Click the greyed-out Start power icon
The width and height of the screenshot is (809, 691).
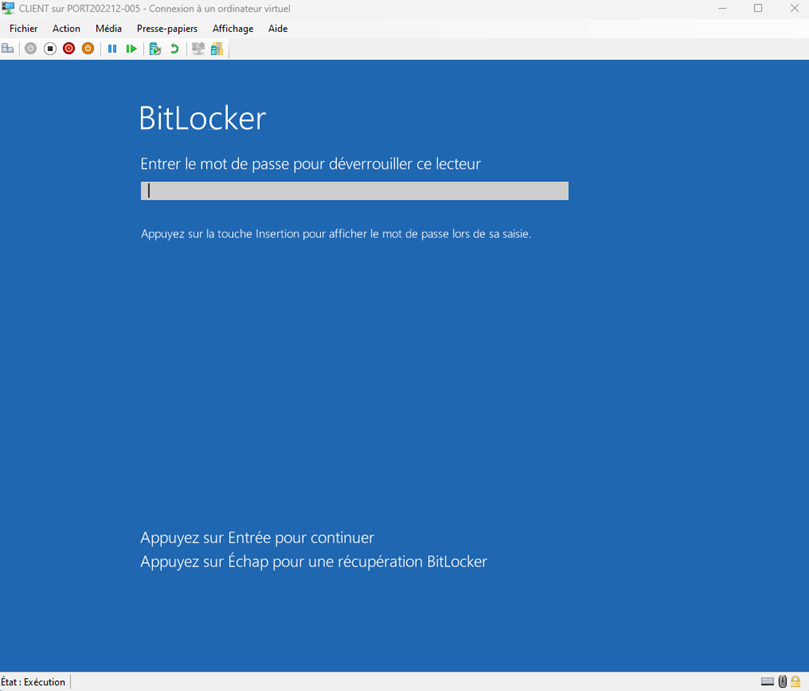tap(31, 49)
